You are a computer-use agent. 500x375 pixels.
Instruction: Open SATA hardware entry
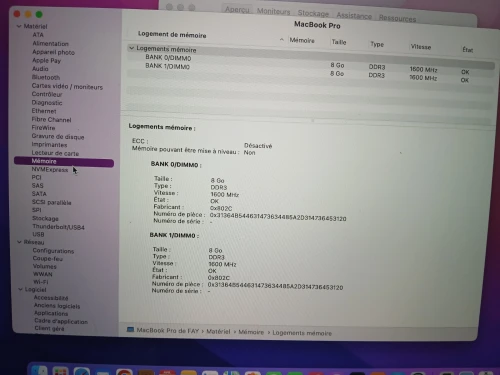pyautogui.click(x=39, y=194)
